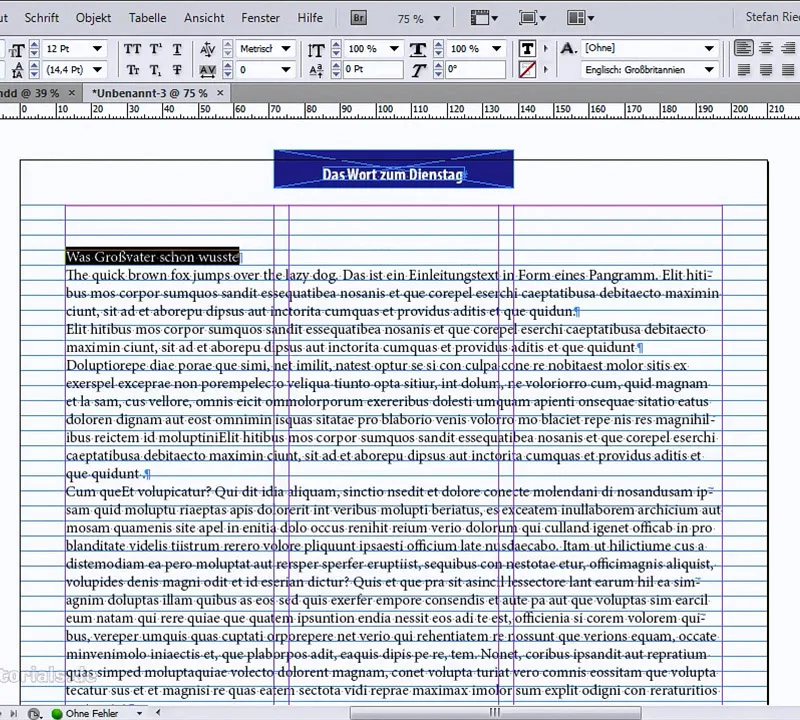
Task: Open the (14,4 Pt) leading dropdown
Action: (x=97, y=69)
